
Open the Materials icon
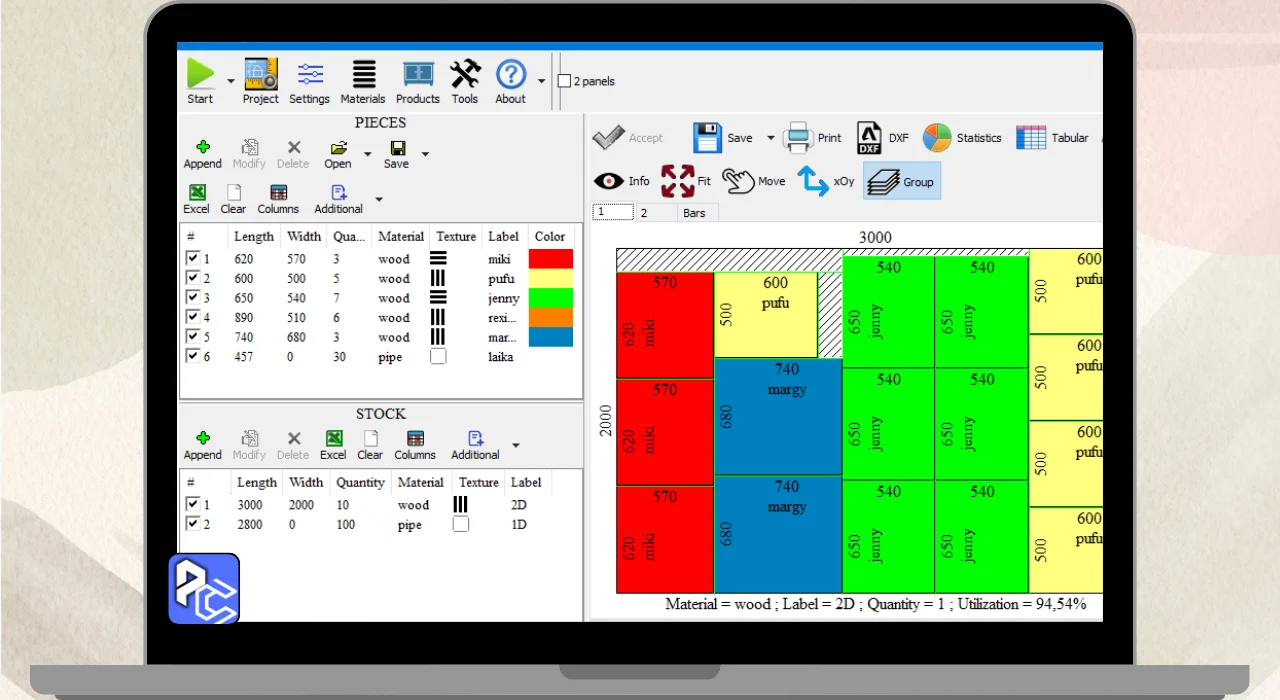pyautogui.click(x=364, y=74)
